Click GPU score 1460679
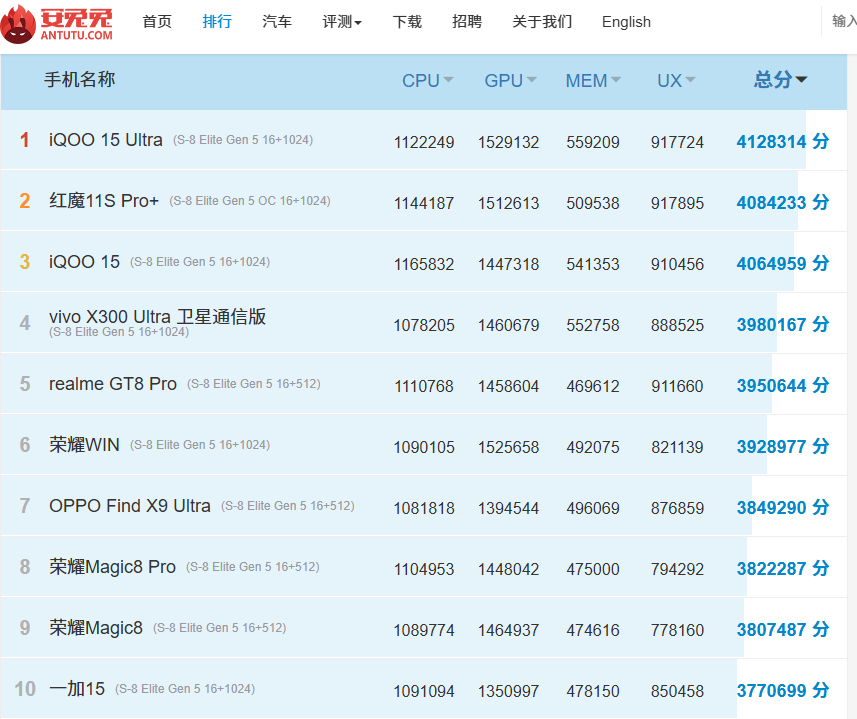857x719 pixels. click(x=508, y=326)
